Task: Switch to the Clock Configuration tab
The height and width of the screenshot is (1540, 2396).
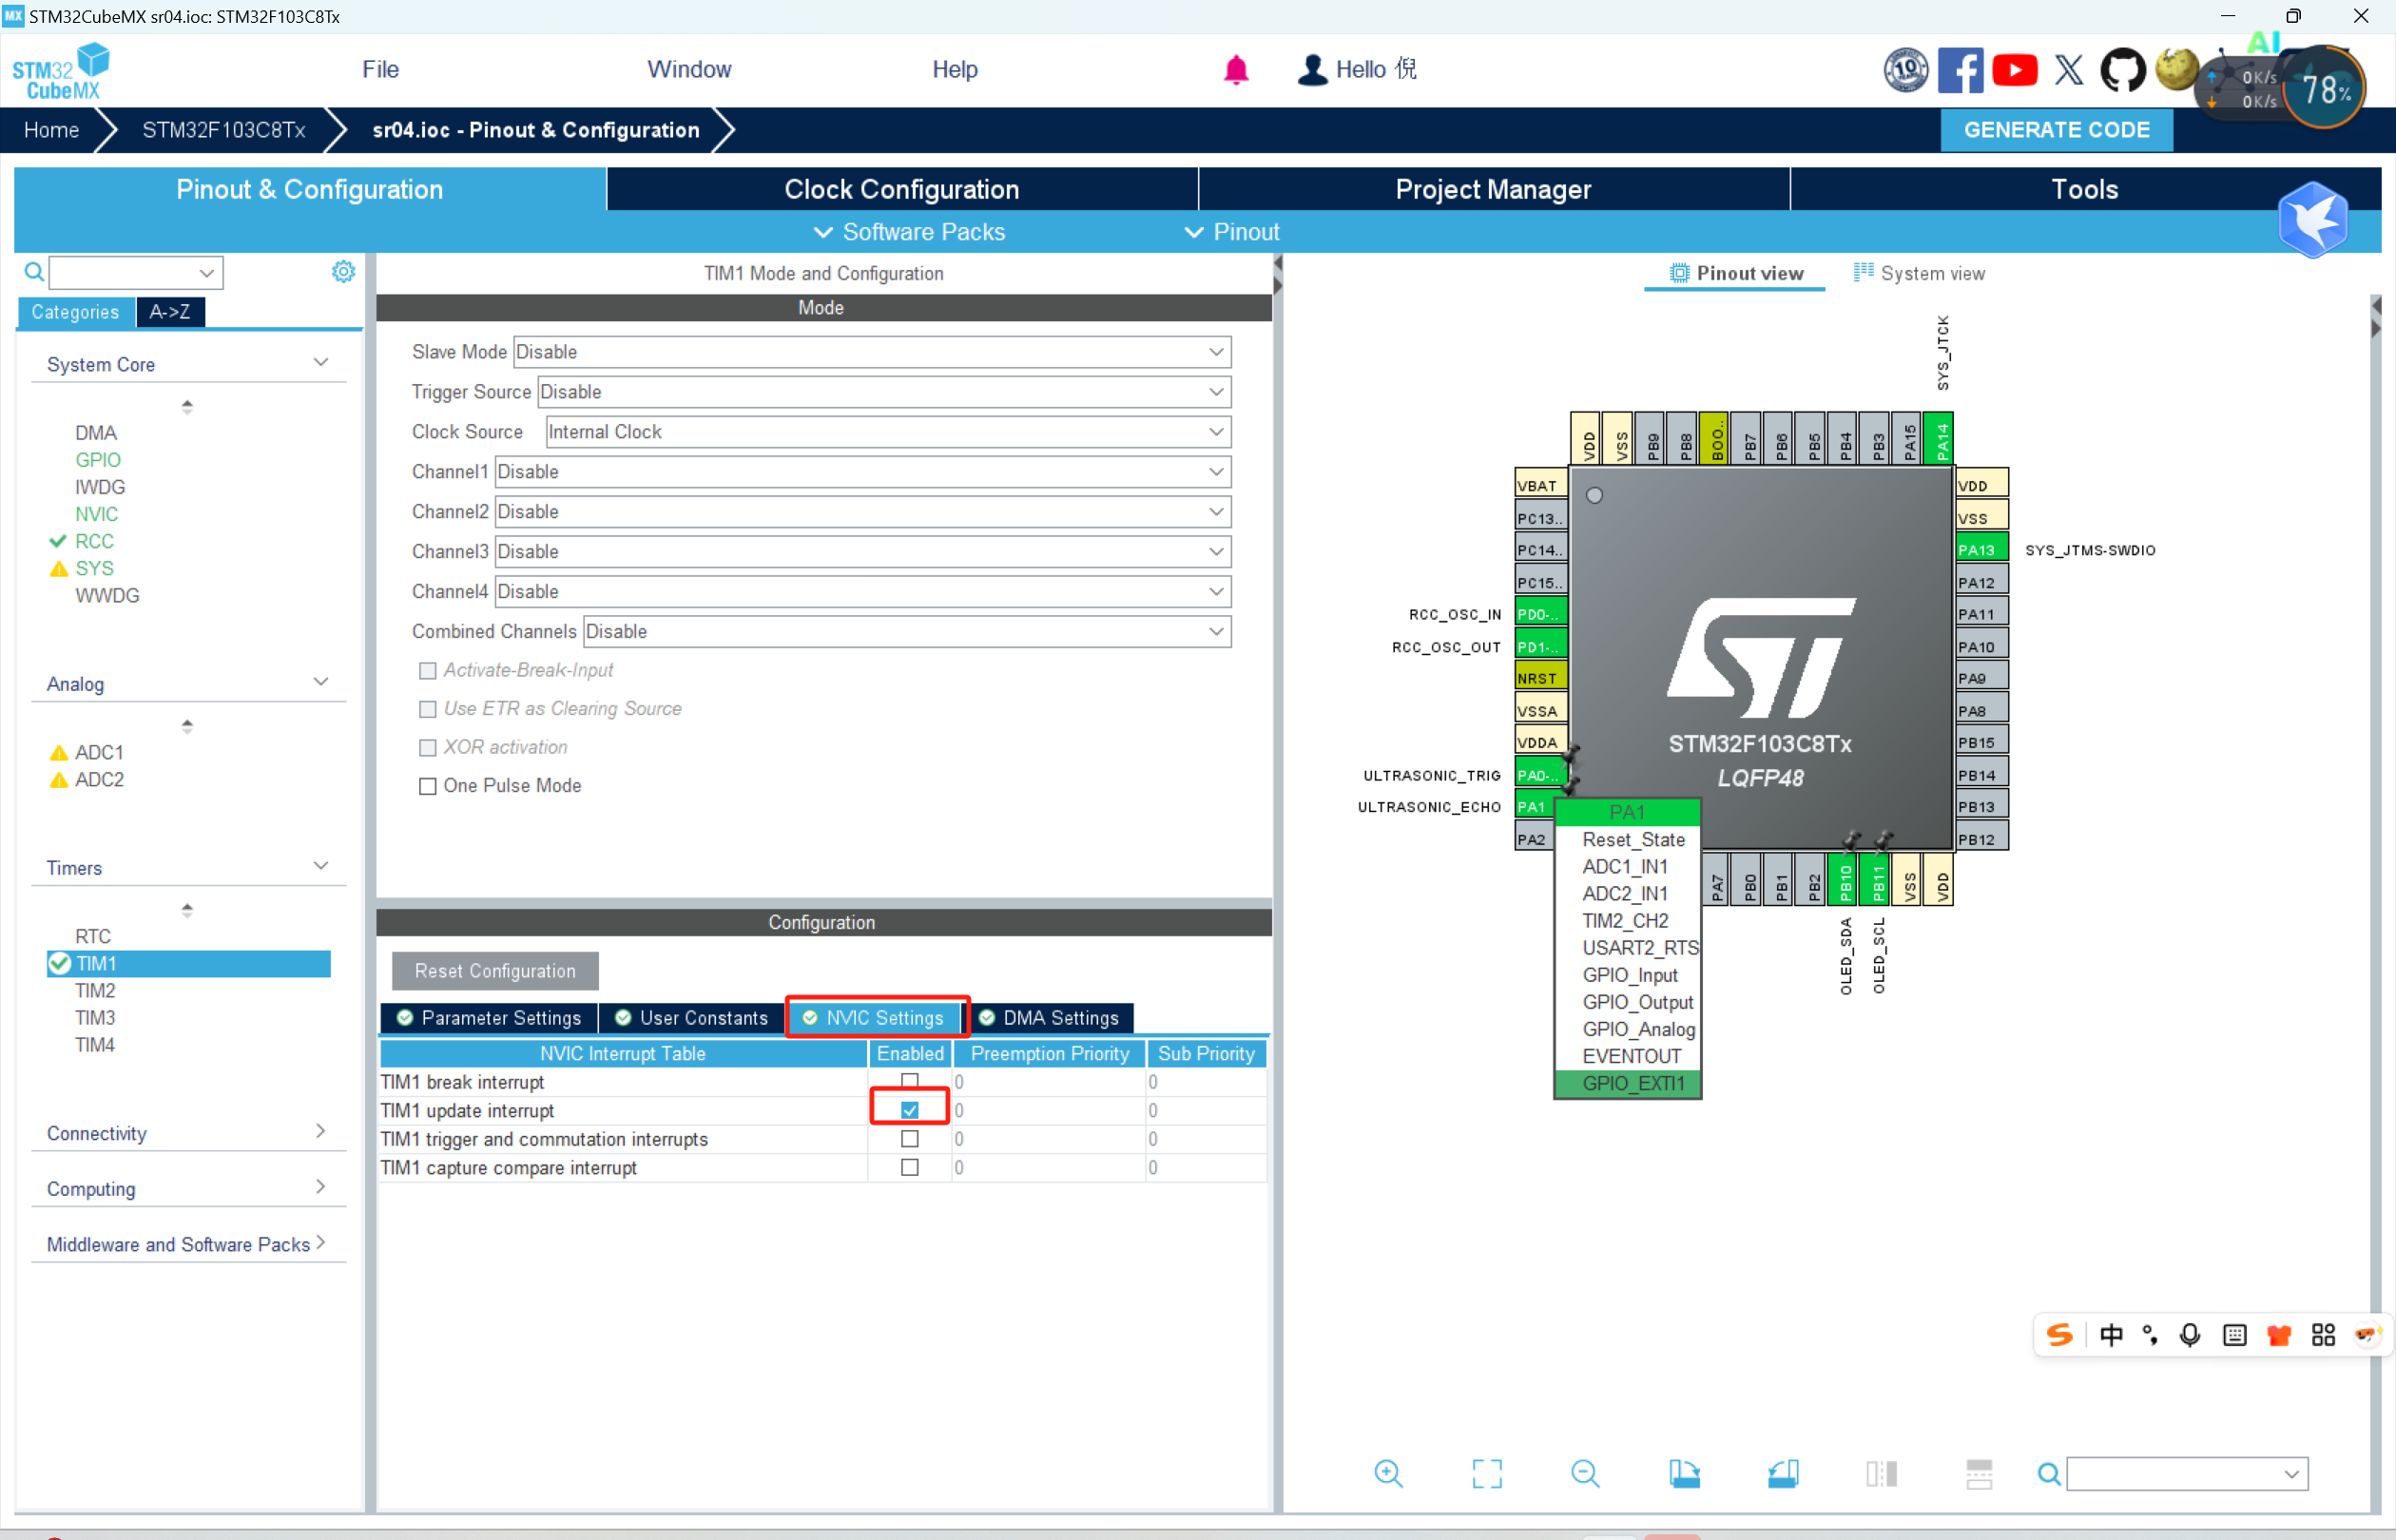Action: [902, 189]
